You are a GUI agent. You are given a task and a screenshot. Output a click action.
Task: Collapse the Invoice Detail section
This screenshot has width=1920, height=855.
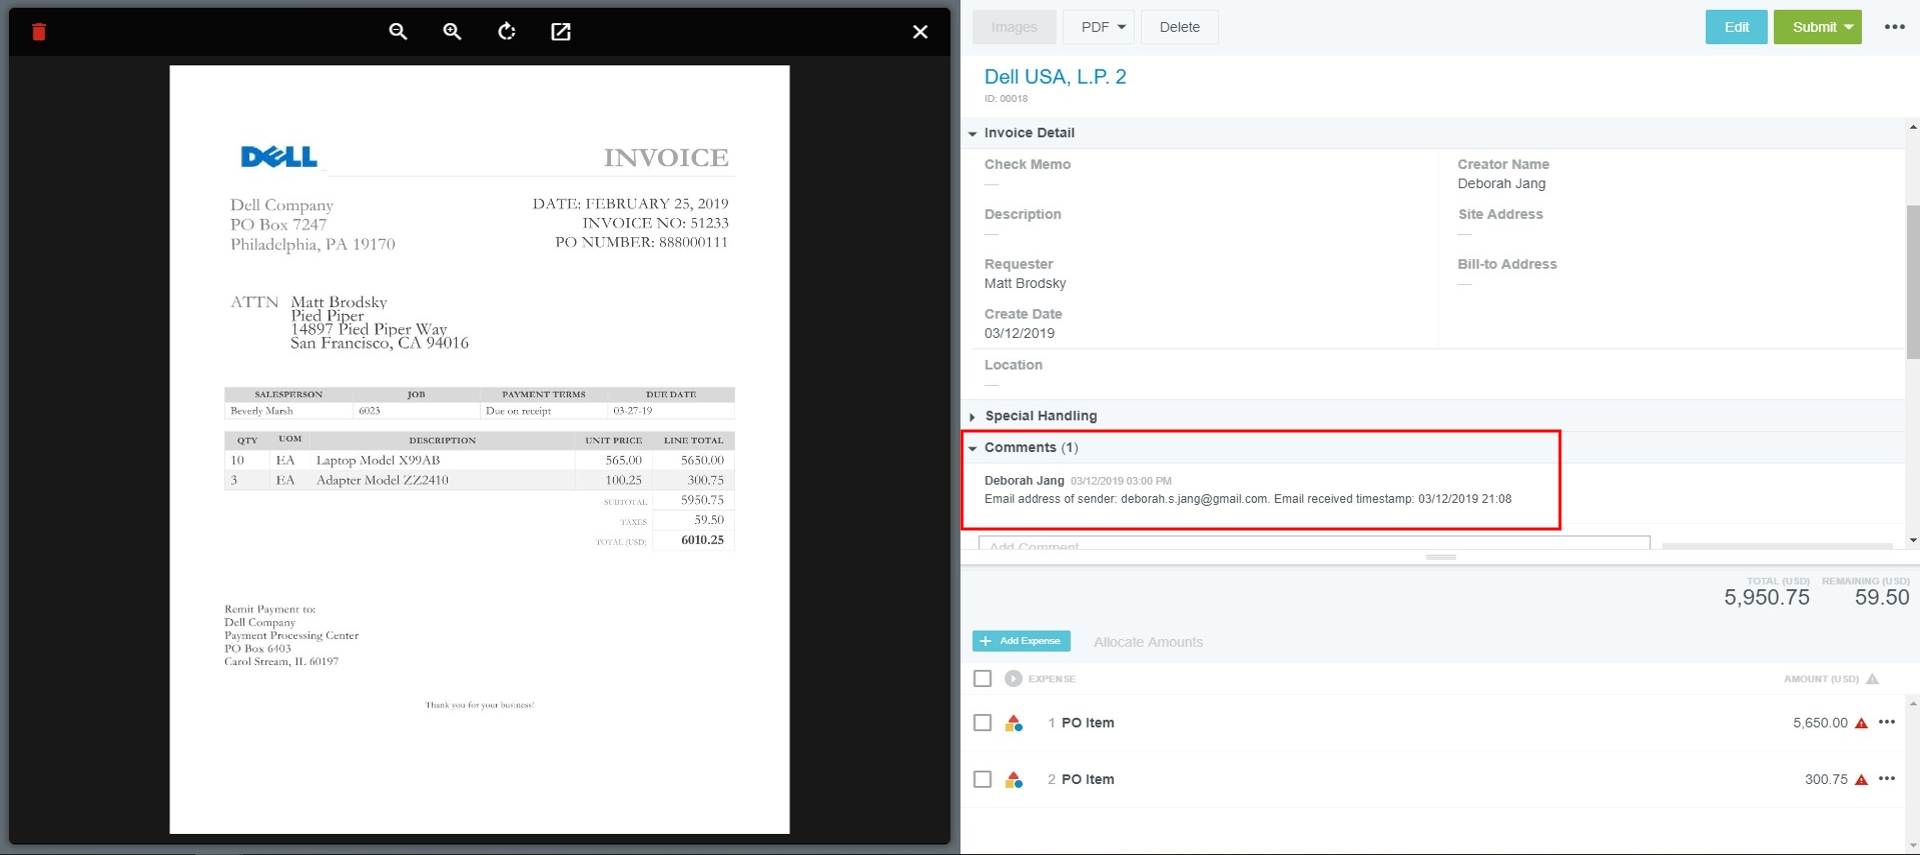(x=973, y=133)
